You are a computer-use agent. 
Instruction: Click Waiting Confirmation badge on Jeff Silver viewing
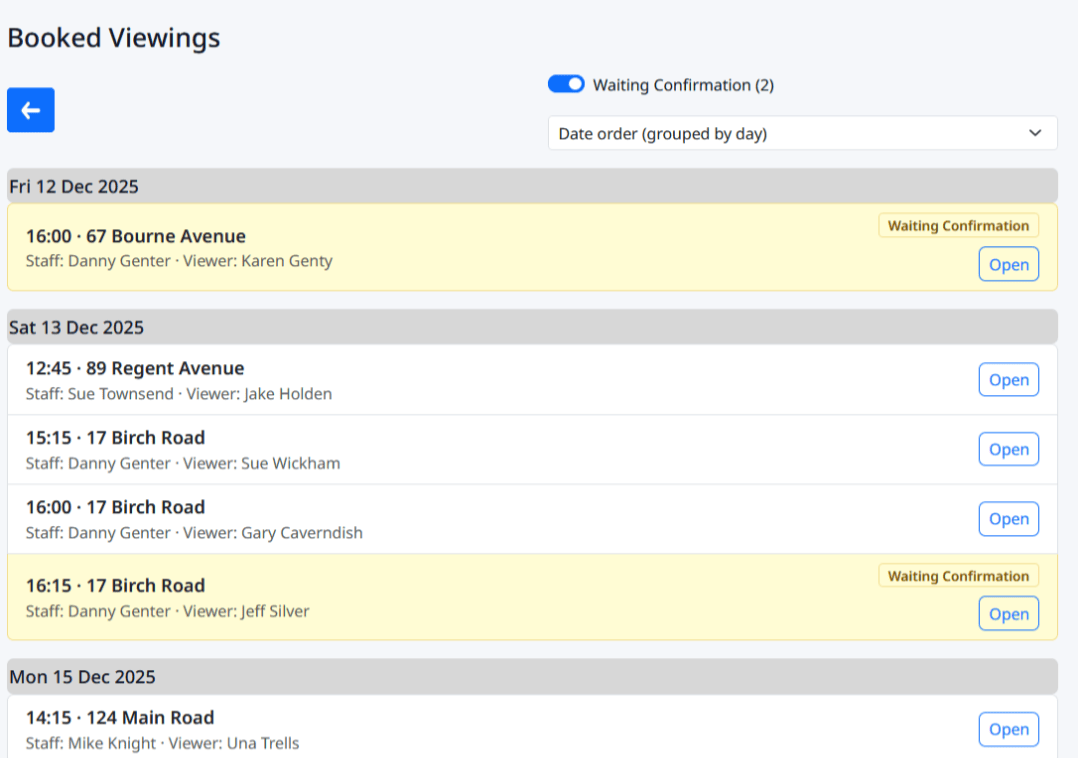tap(958, 576)
